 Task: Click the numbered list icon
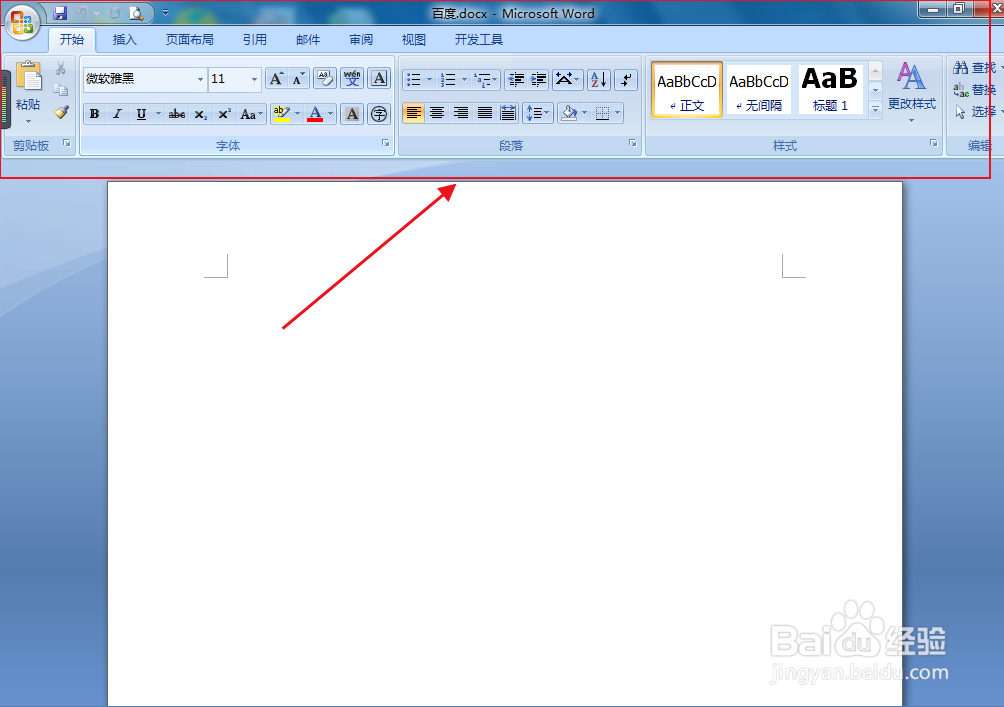coord(448,79)
